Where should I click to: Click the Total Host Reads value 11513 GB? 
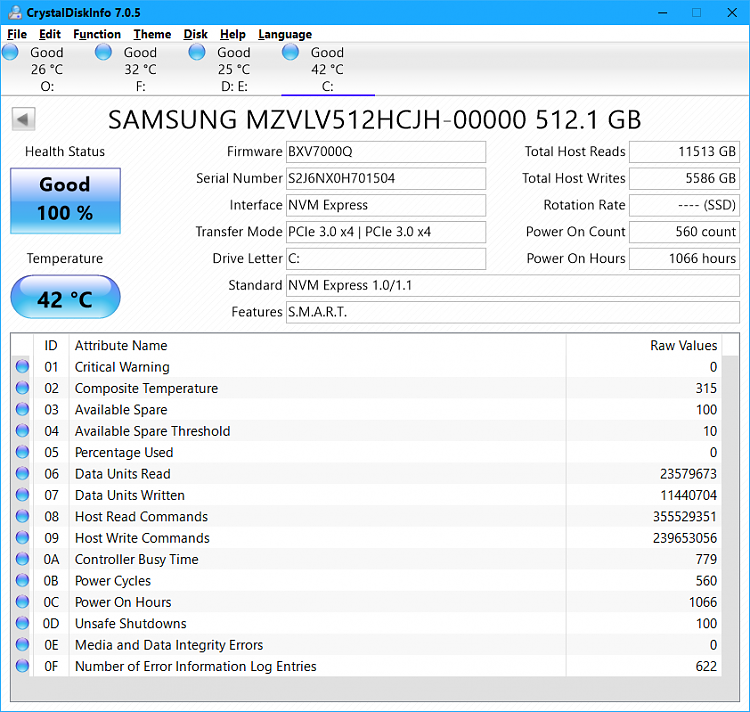click(684, 152)
